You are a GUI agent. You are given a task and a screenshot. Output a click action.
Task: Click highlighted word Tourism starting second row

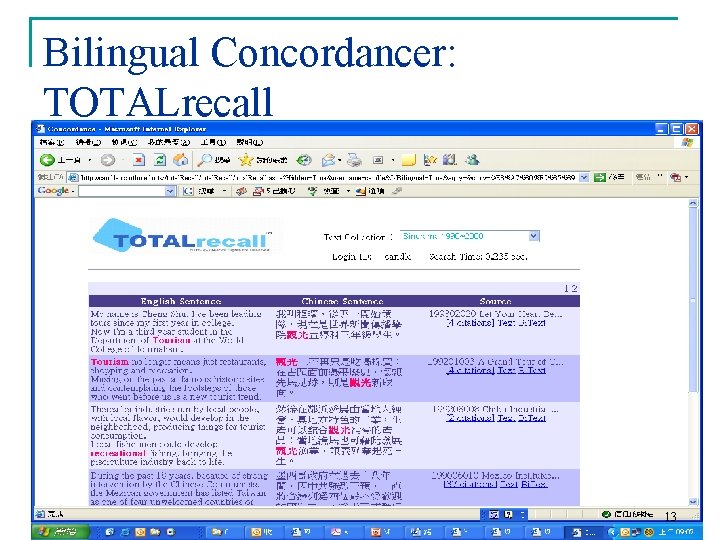110,362
